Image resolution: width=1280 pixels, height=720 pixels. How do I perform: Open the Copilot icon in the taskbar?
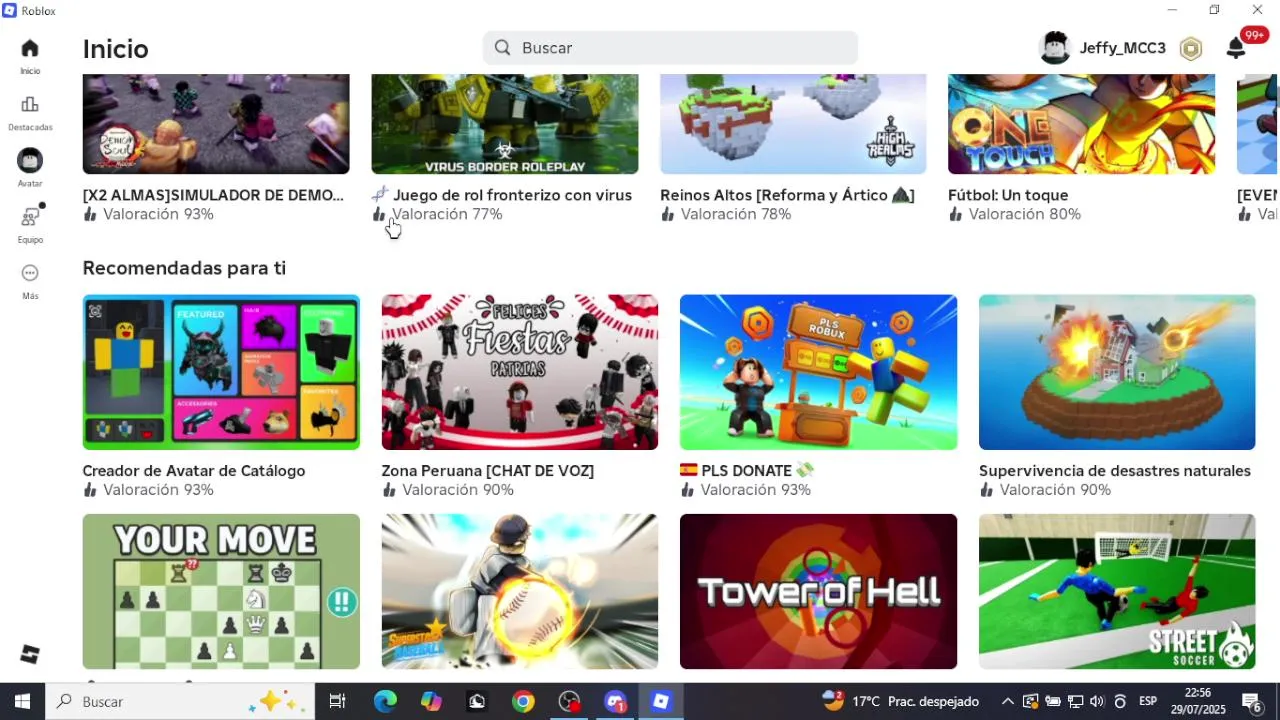(x=431, y=702)
